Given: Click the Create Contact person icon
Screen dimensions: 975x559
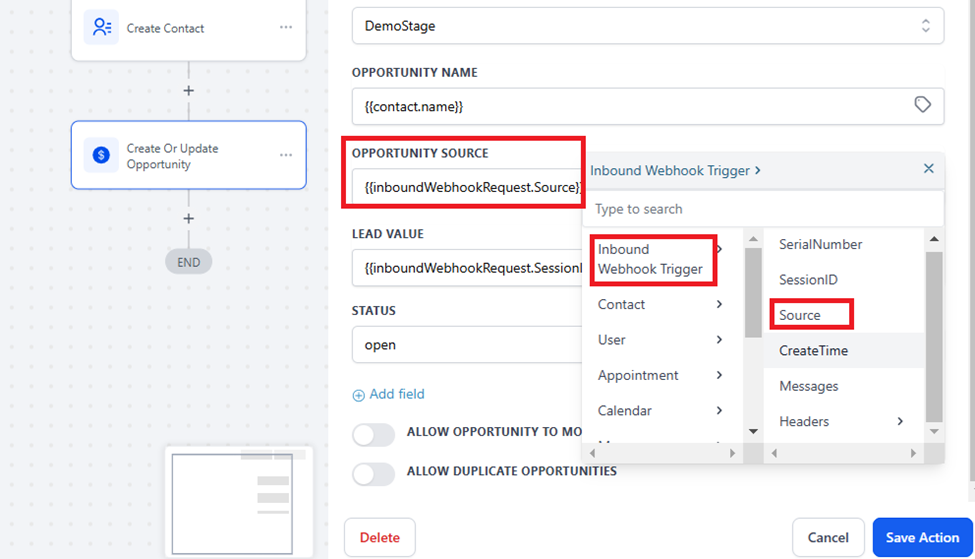Looking at the screenshot, I should 101,28.
